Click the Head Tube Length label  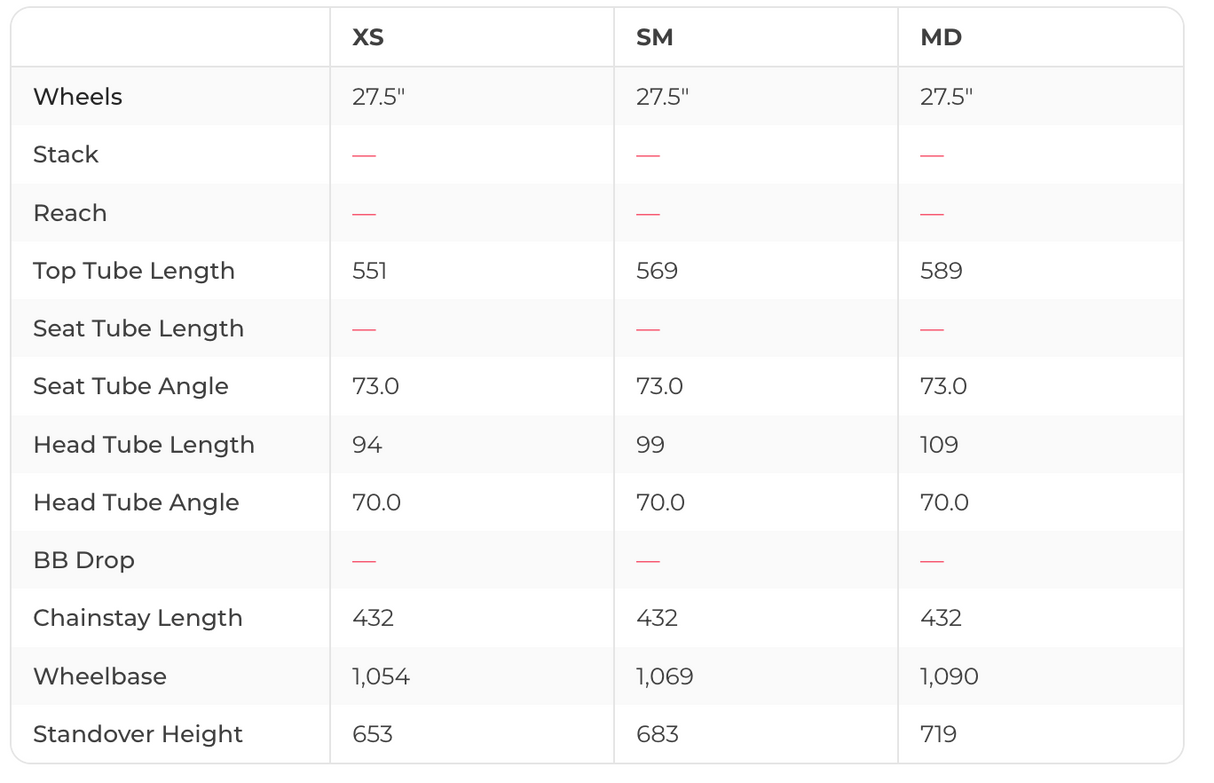click(x=144, y=445)
